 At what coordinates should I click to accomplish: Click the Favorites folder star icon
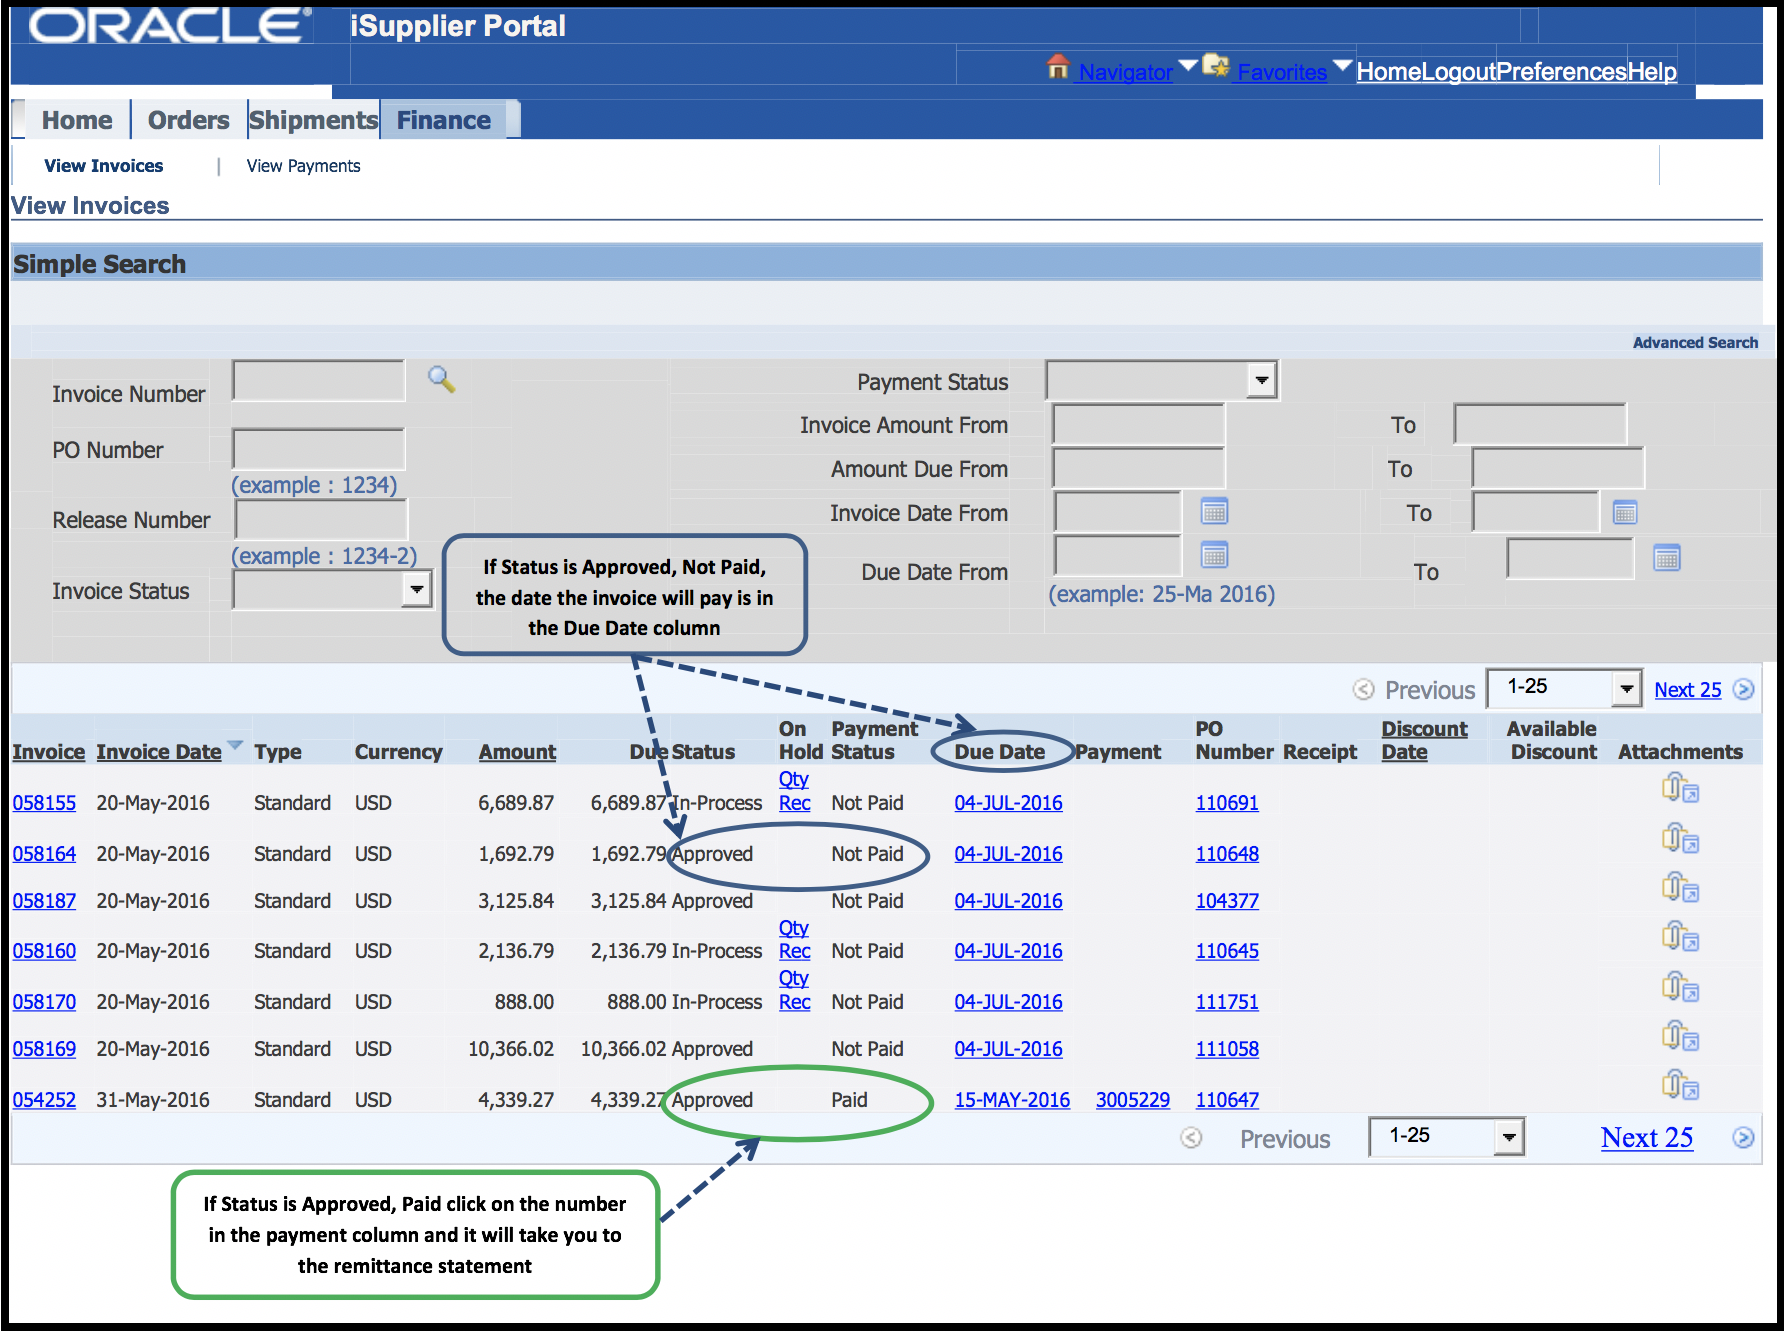1216,66
